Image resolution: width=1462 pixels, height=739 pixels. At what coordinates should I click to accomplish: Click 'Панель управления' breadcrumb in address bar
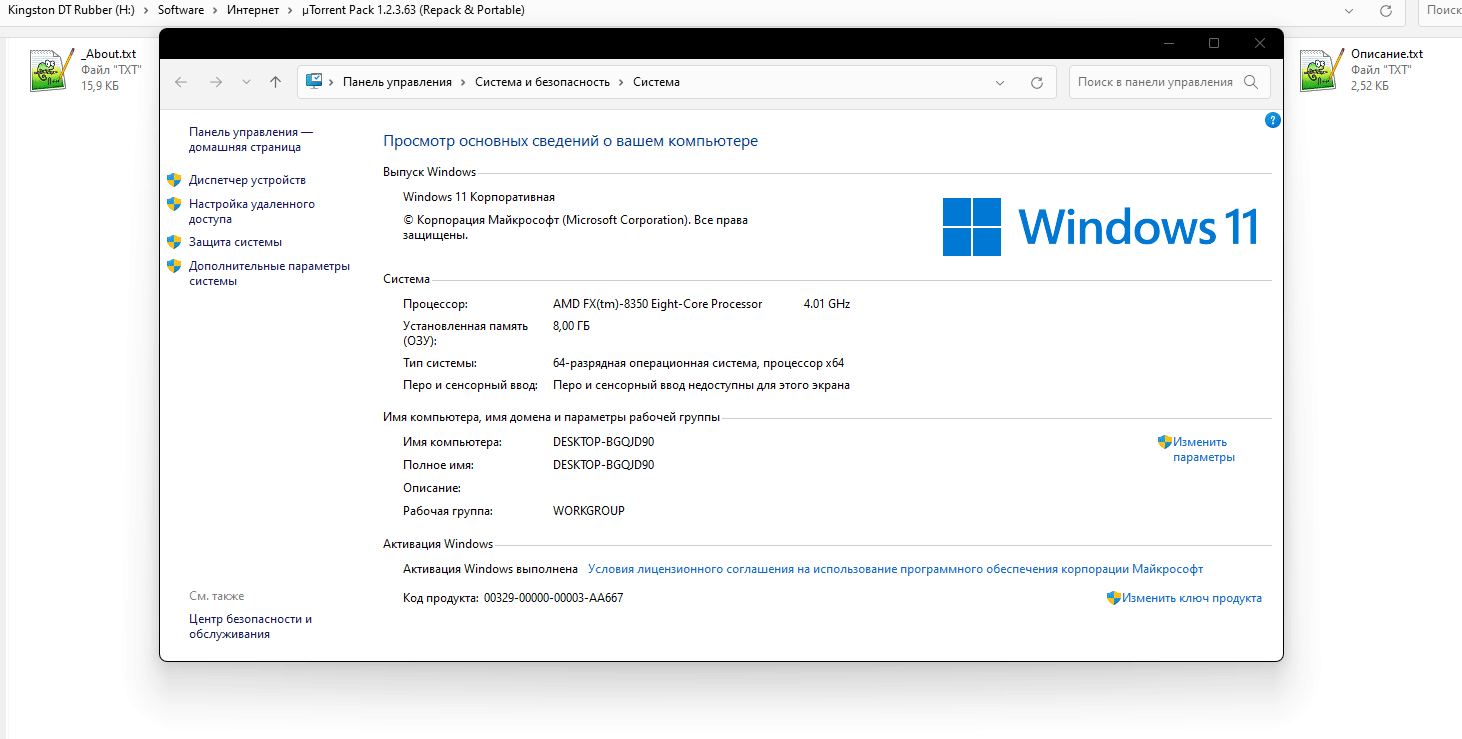click(x=397, y=82)
